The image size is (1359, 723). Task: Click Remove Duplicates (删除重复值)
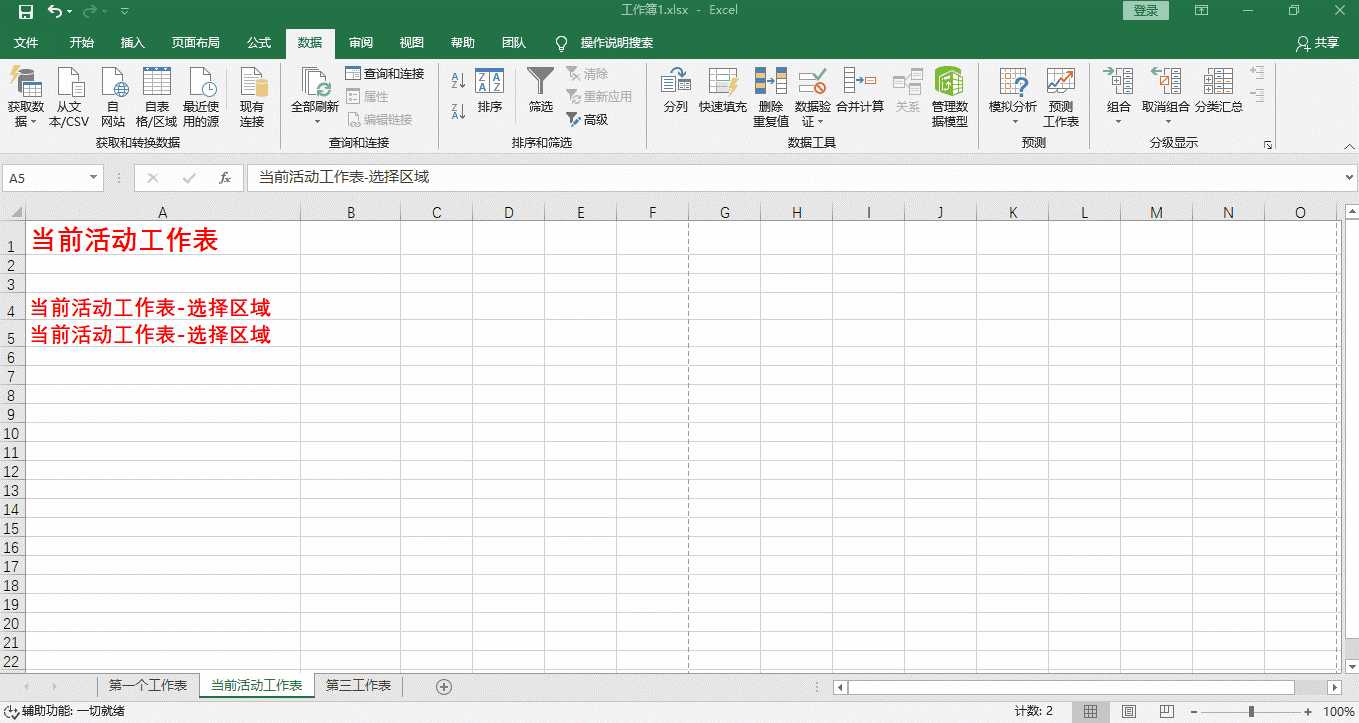(x=771, y=98)
